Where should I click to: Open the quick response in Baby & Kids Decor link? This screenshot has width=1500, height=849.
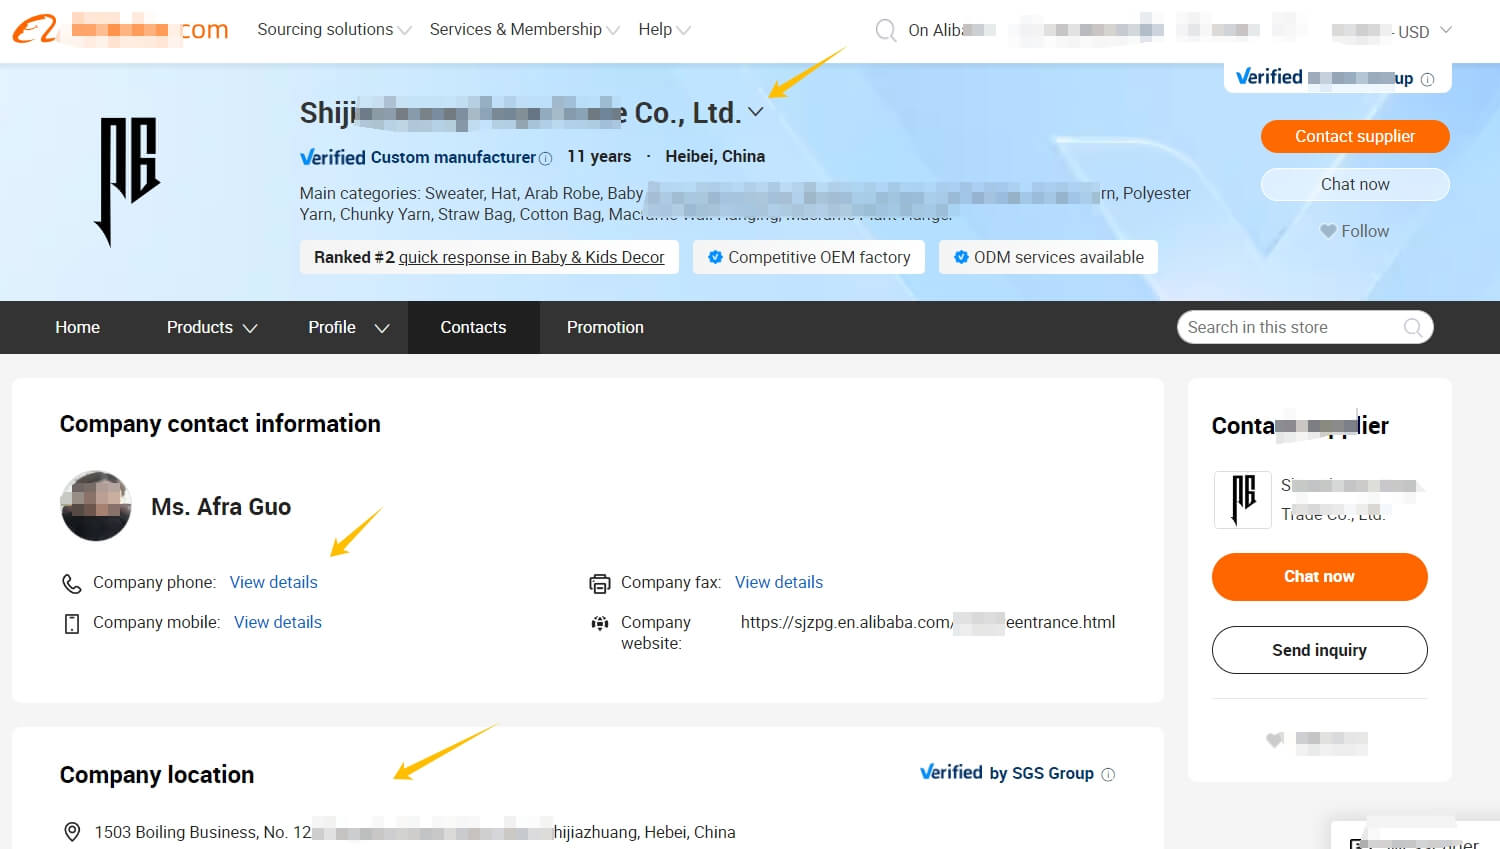[531, 257]
